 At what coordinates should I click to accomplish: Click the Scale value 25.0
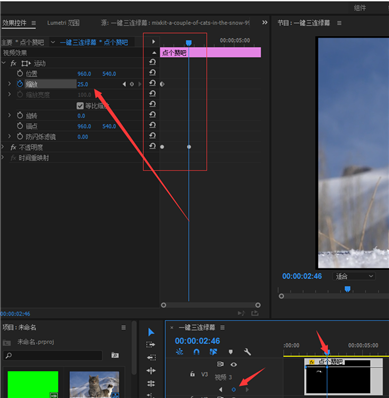[83, 84]
